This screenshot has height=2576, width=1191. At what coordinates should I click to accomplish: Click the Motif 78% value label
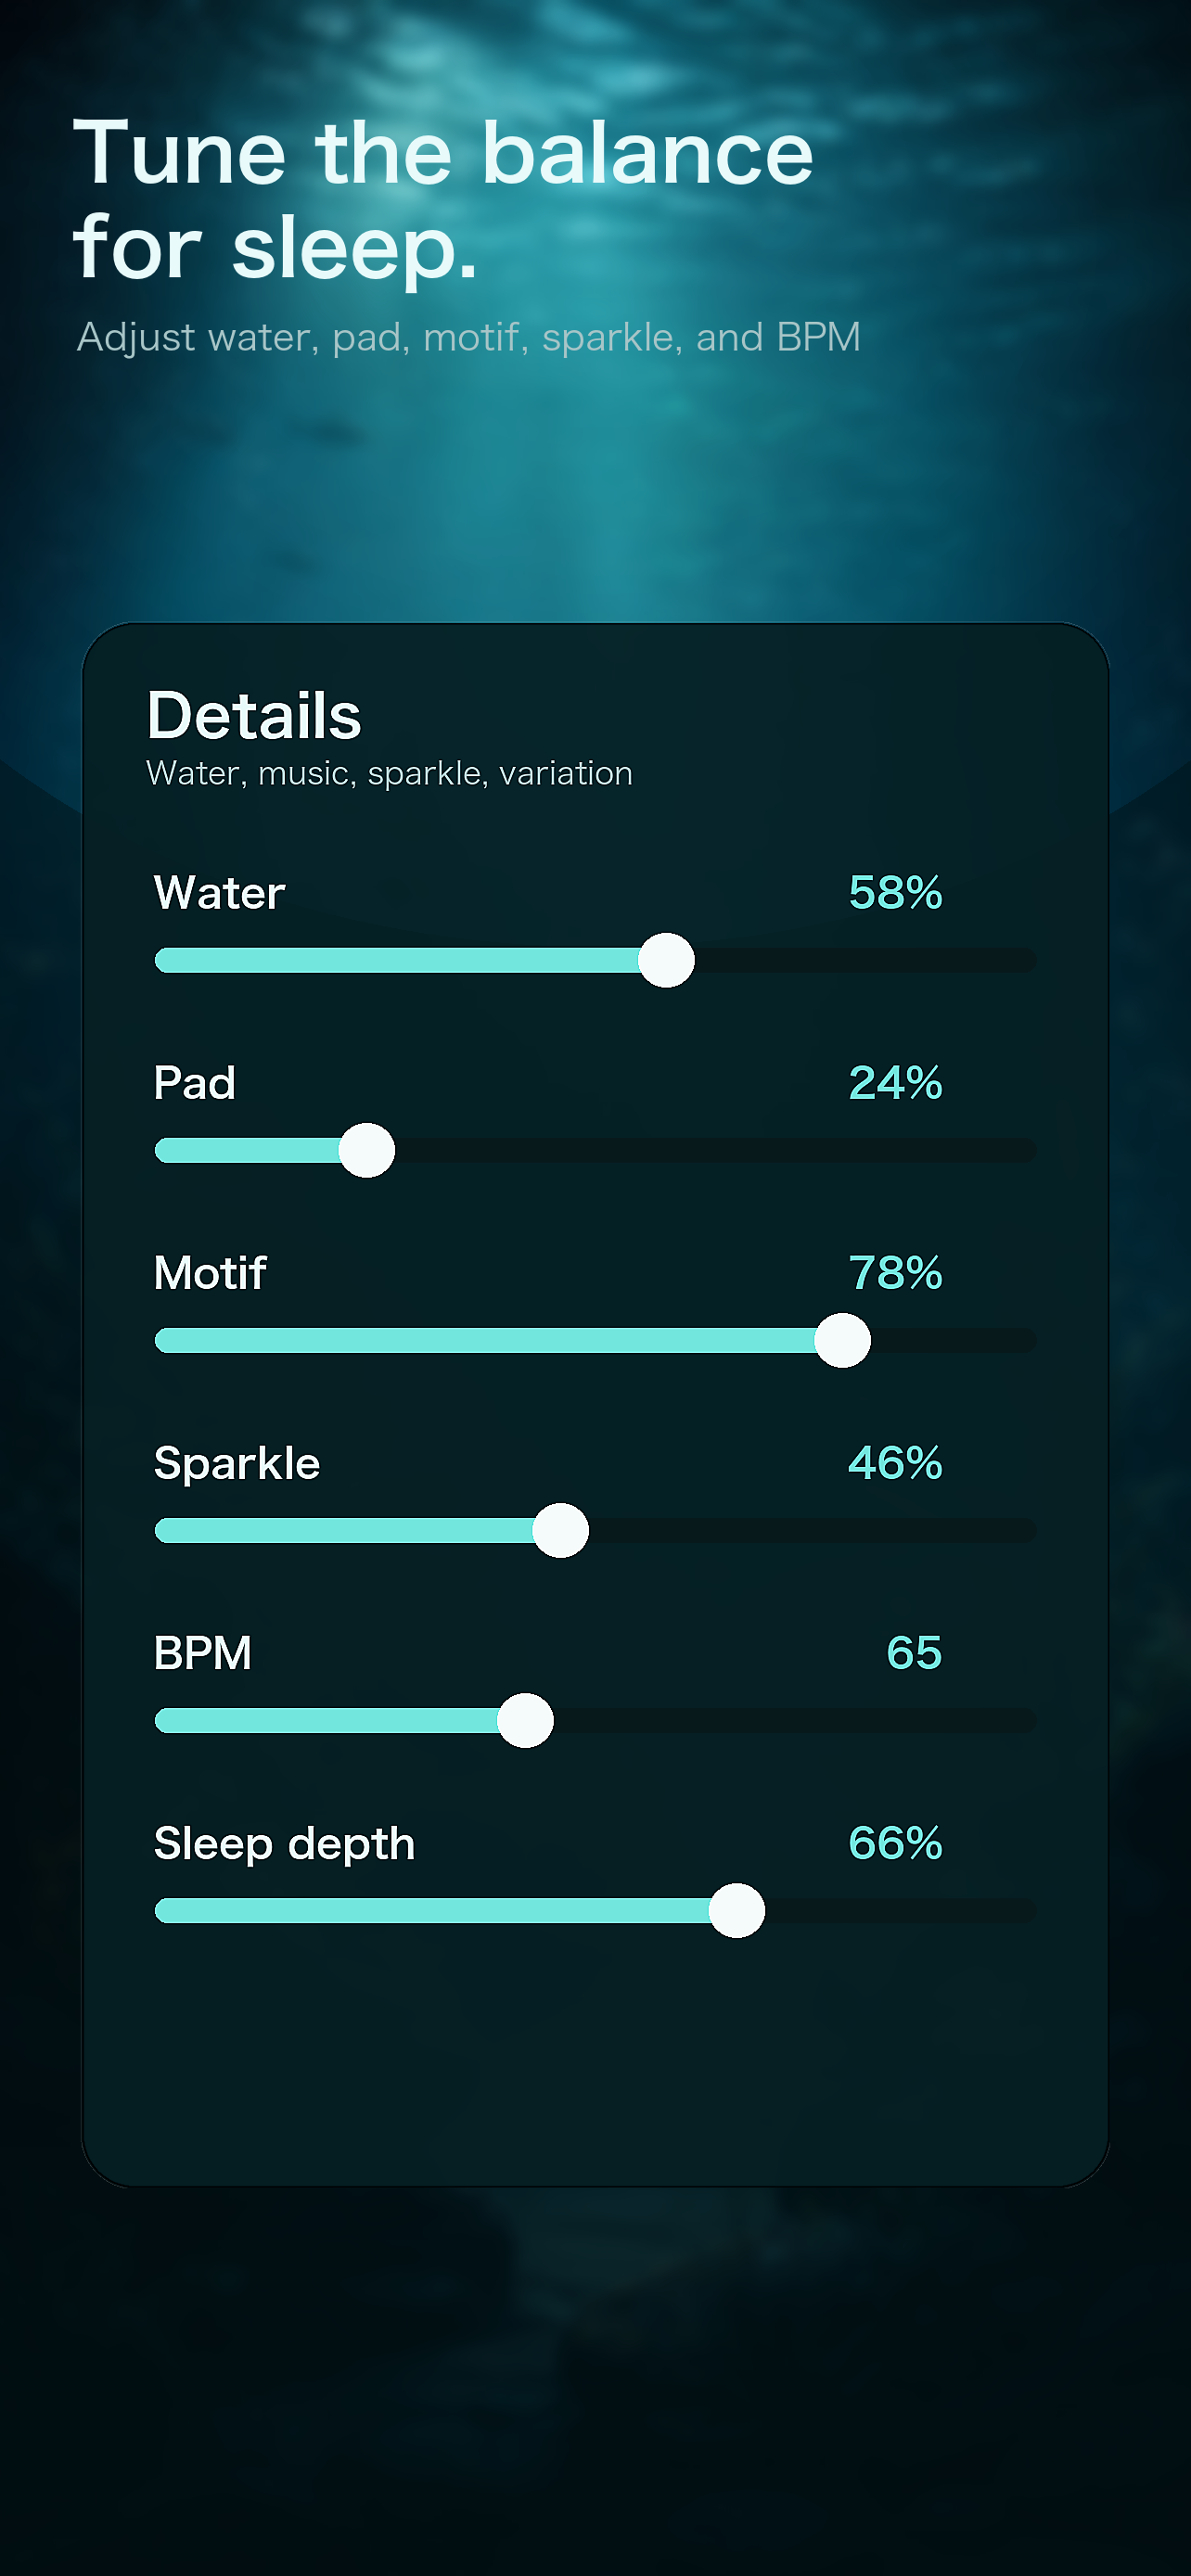(895, 1272)
